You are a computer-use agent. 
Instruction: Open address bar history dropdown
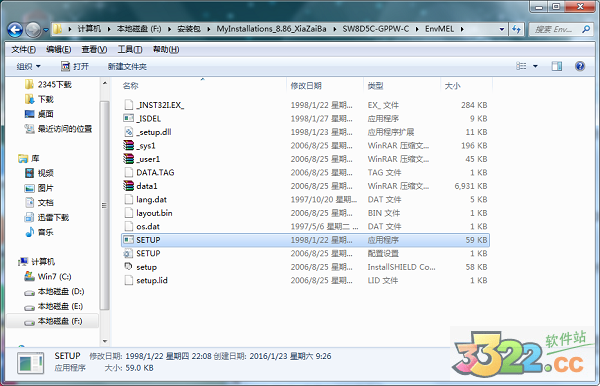tap(502, 29)
